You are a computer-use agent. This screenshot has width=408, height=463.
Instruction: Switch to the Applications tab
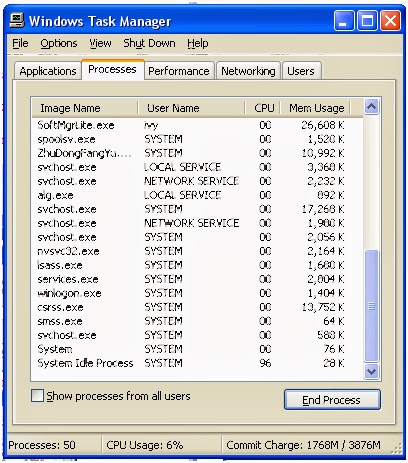tap(48, 71)
